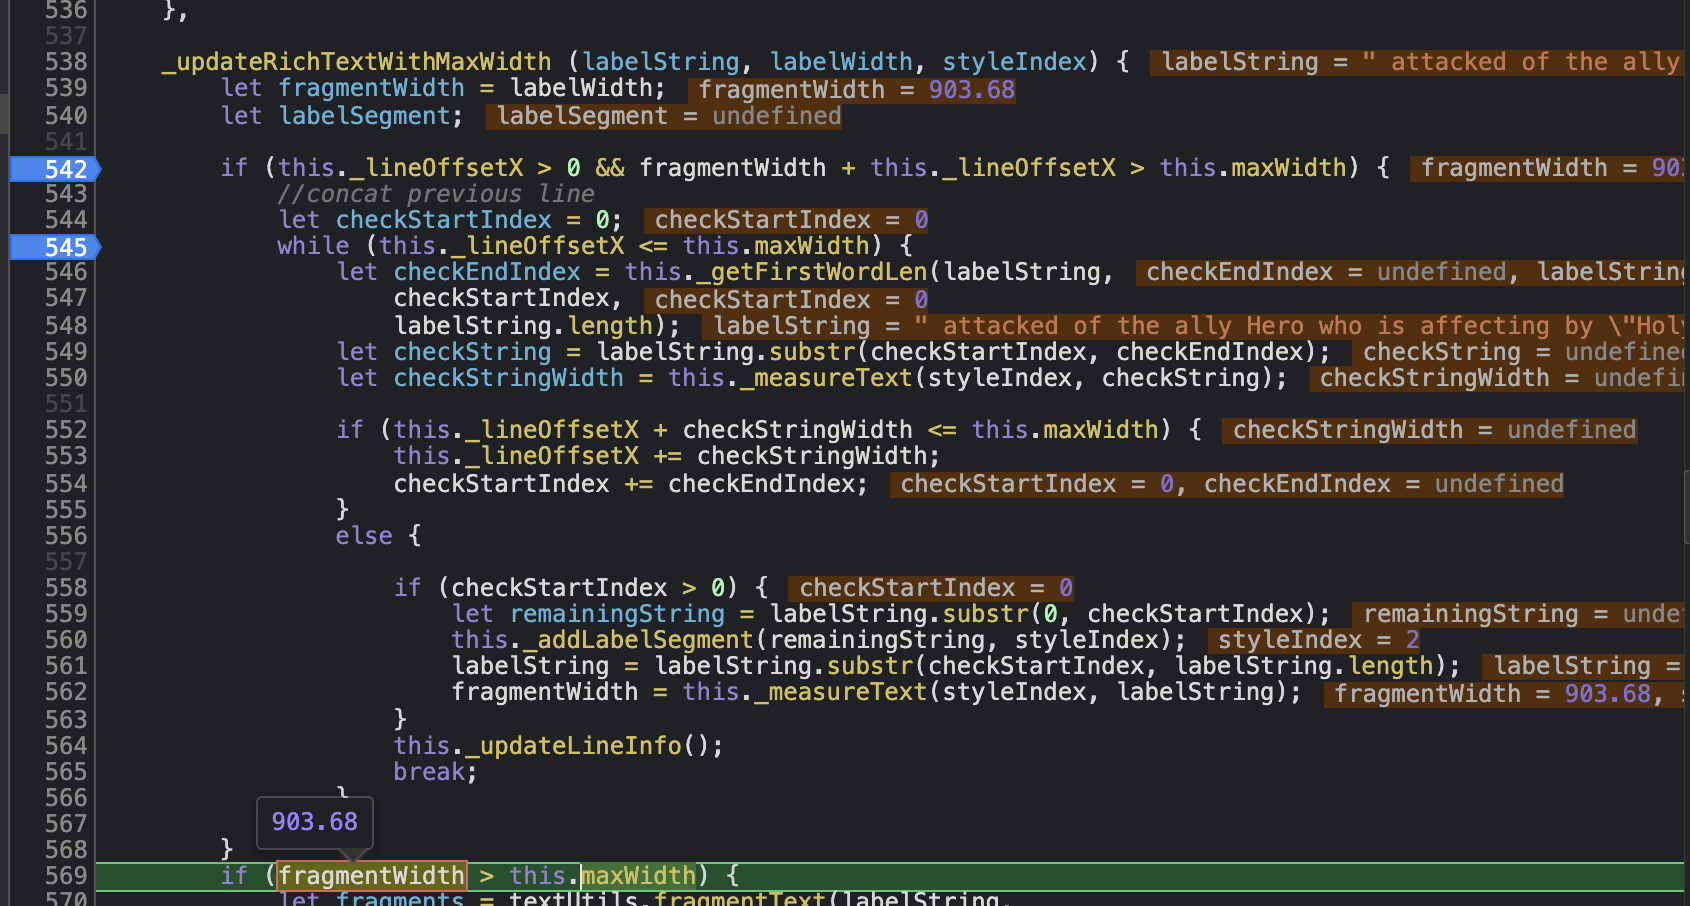Set a breakpoint on line 538
Image resolution: width=1690 pixels, height=906 pixels.
(66, 62)
